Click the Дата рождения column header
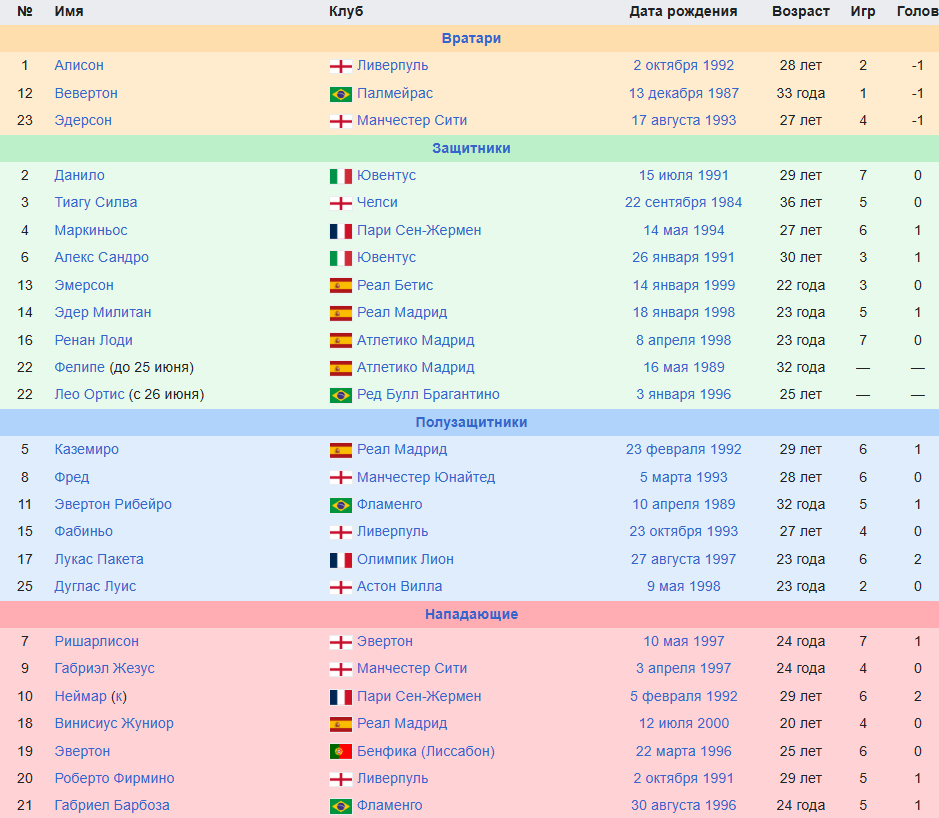The image size is (939, 818). click(x=683, y=11)
